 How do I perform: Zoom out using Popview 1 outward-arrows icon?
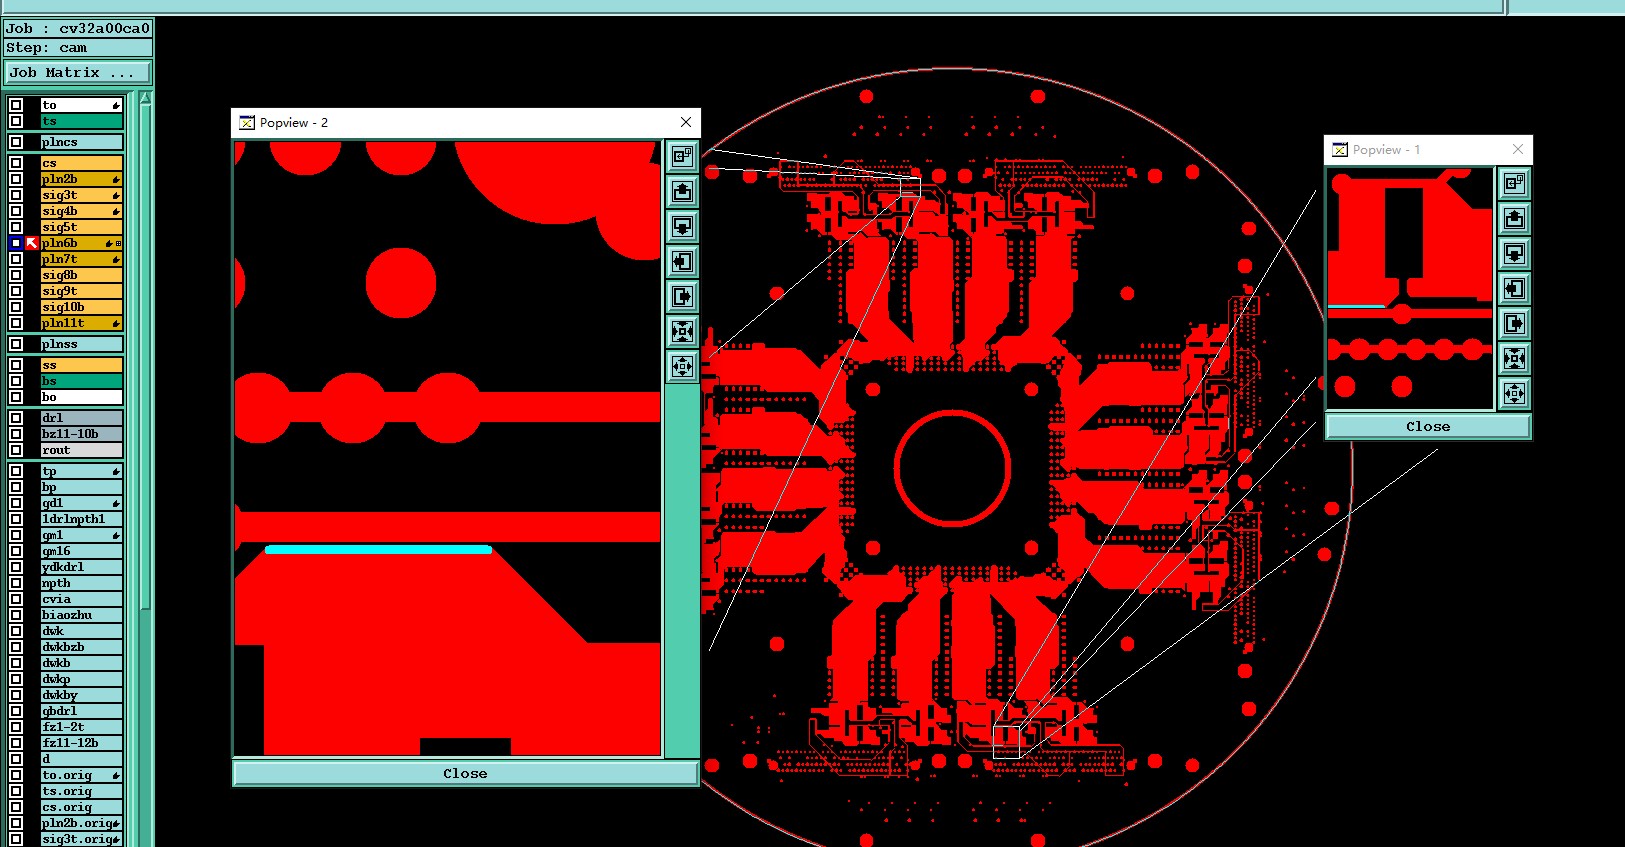(x=1515, y=393)
